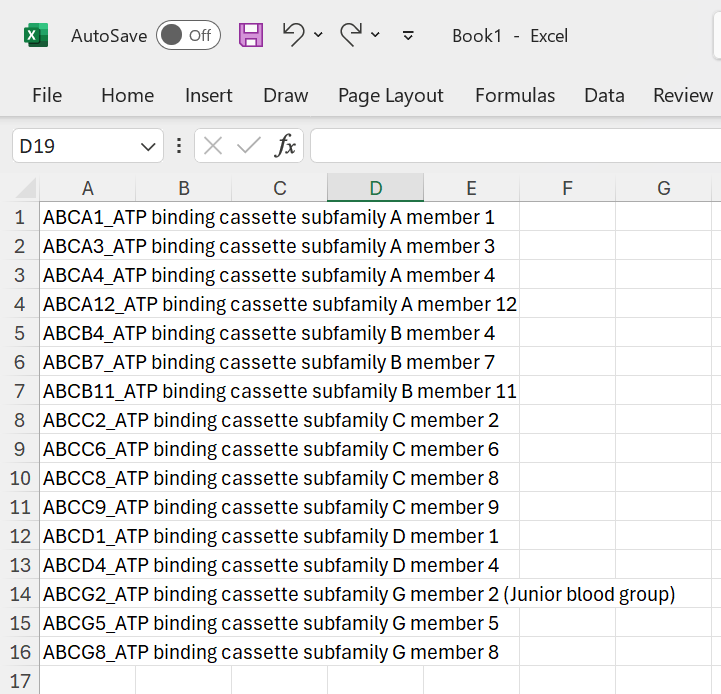Click the formula bar Enter checkmark icon
This screenshot has height=694, width=721.
[248, 146]
